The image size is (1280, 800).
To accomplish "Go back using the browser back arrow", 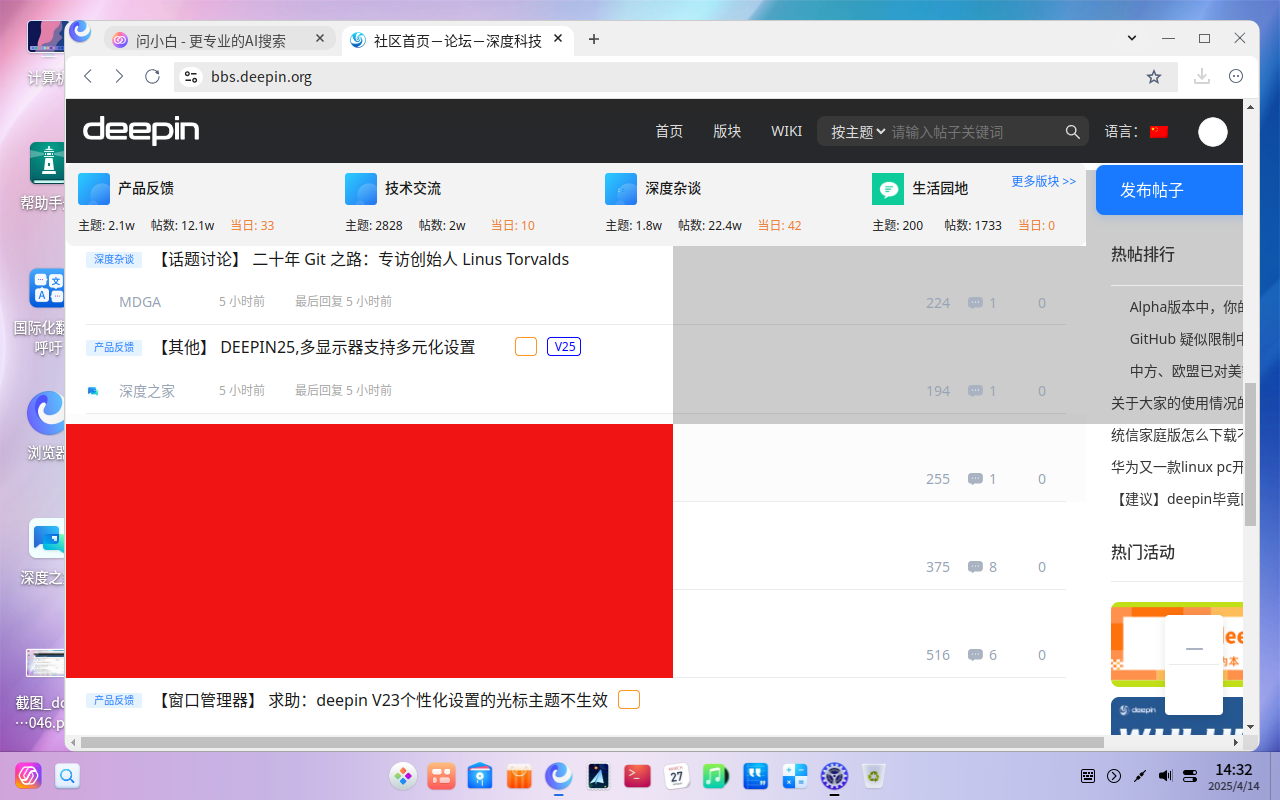I will (x=88, y=77).
